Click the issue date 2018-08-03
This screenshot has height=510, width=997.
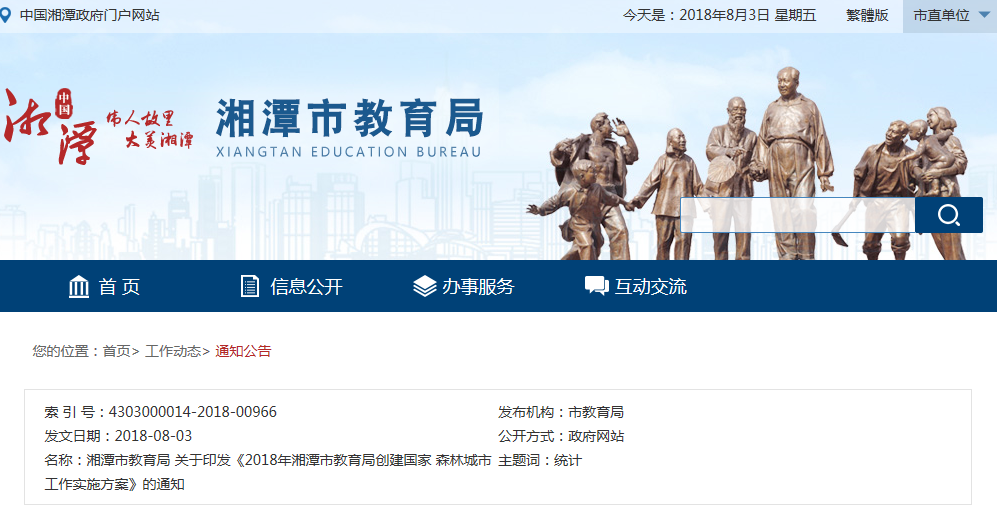[153, 436]
